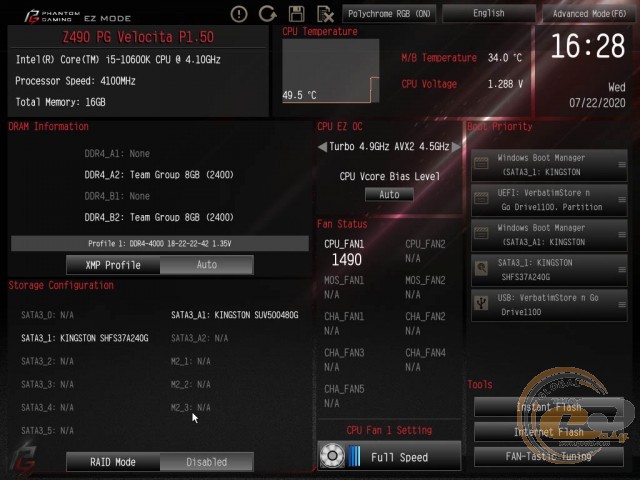Click drive icon of SATA3_1: KINGSTON SHFS37A240G boot entry

481,269
